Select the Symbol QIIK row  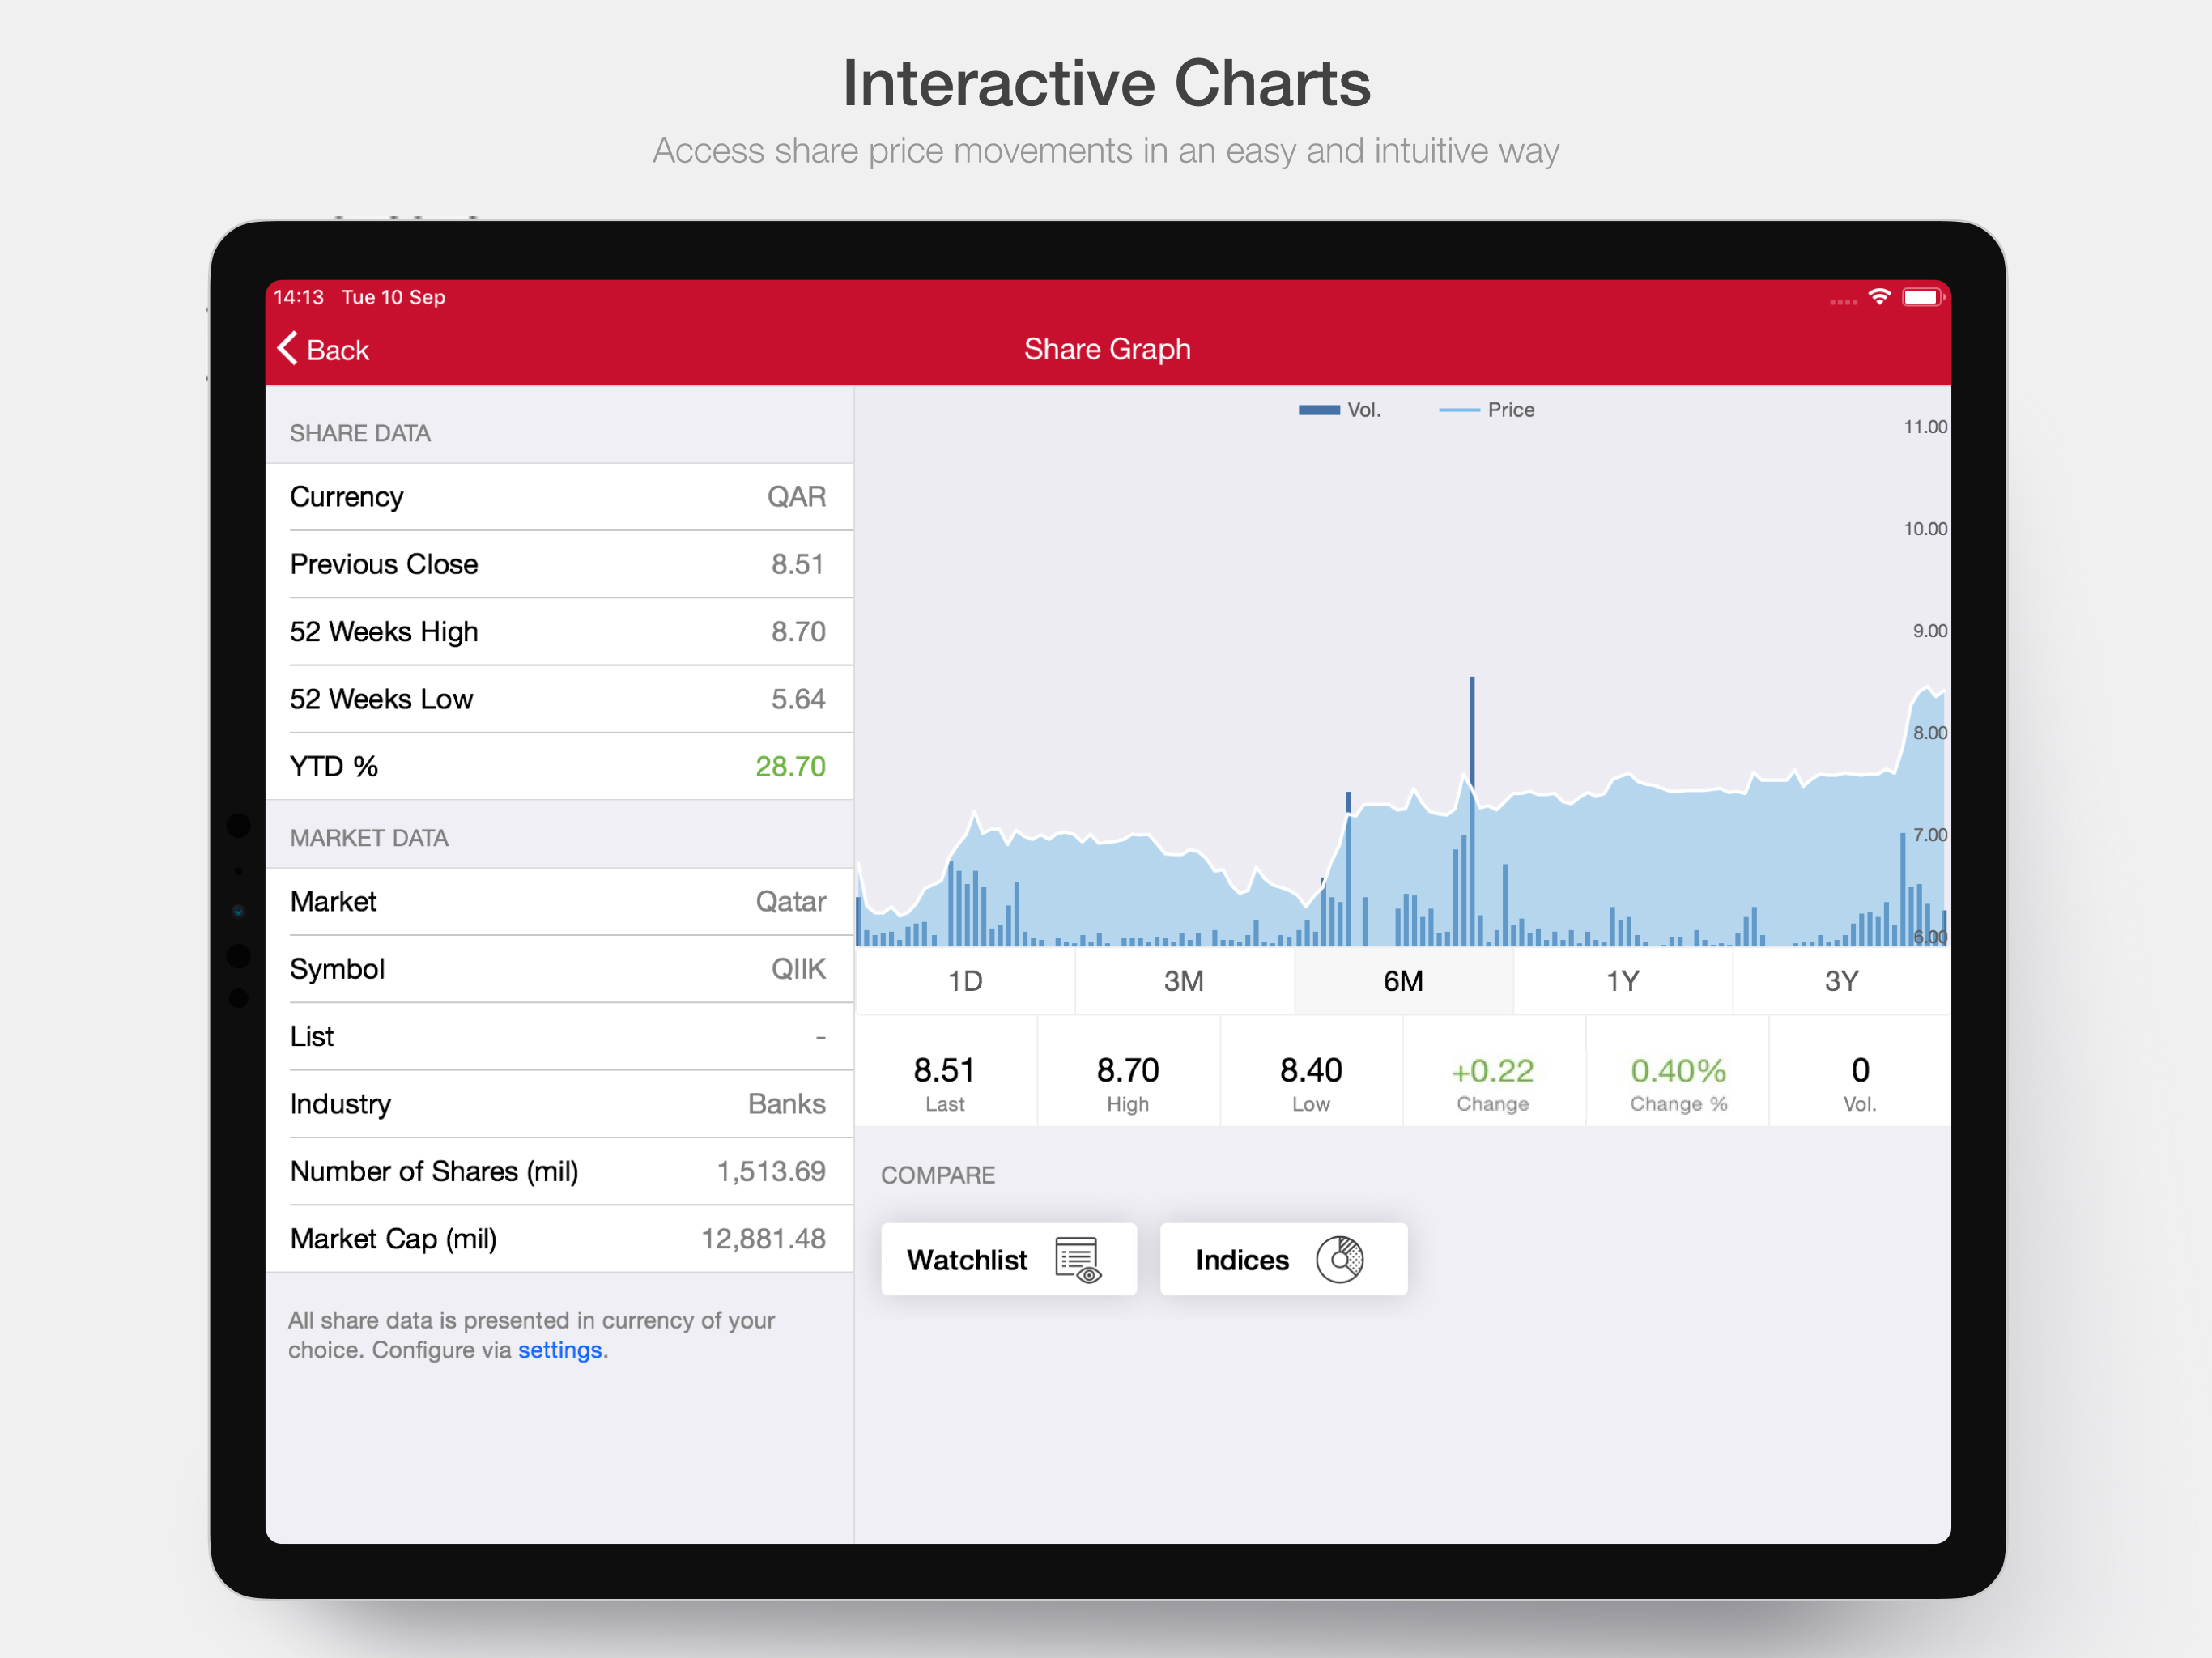click(x=559, y=969)
